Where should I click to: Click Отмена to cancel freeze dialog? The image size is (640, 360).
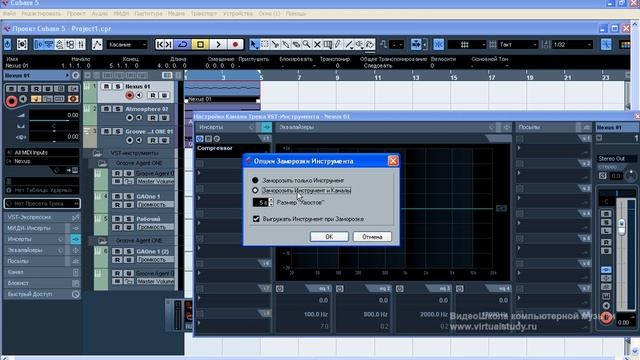(x=372, y=237)
